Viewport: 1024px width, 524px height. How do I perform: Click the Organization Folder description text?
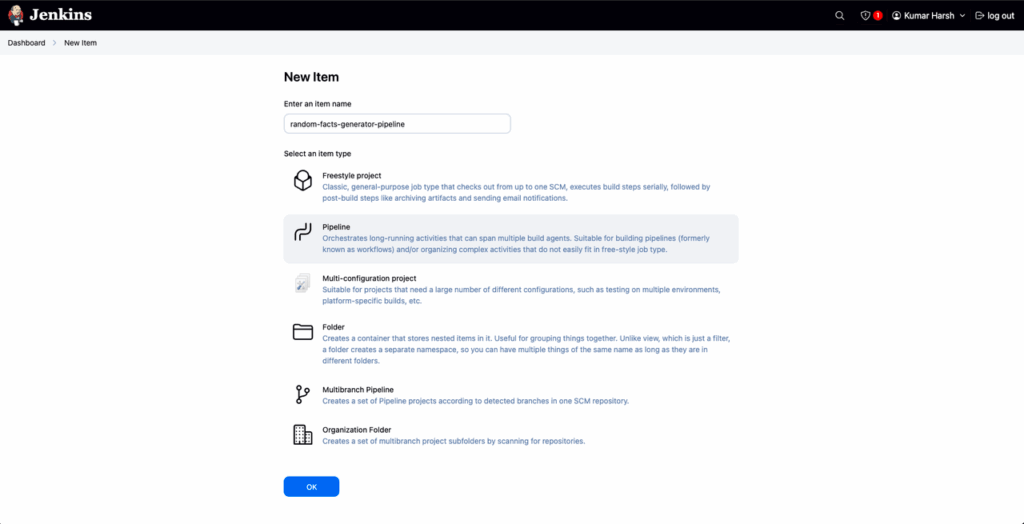tap(454, 442)
